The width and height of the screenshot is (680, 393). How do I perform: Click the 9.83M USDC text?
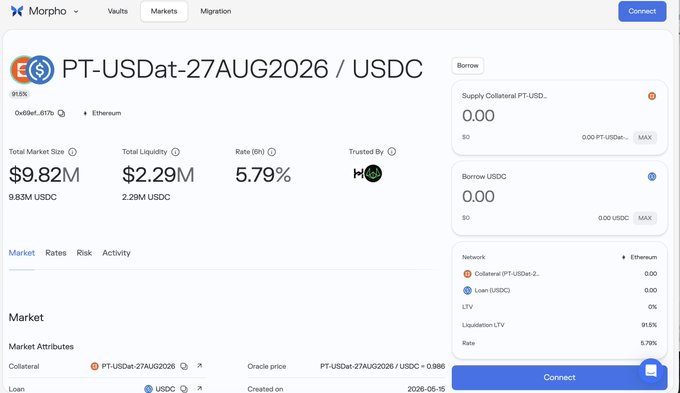[x=33, y=197]
